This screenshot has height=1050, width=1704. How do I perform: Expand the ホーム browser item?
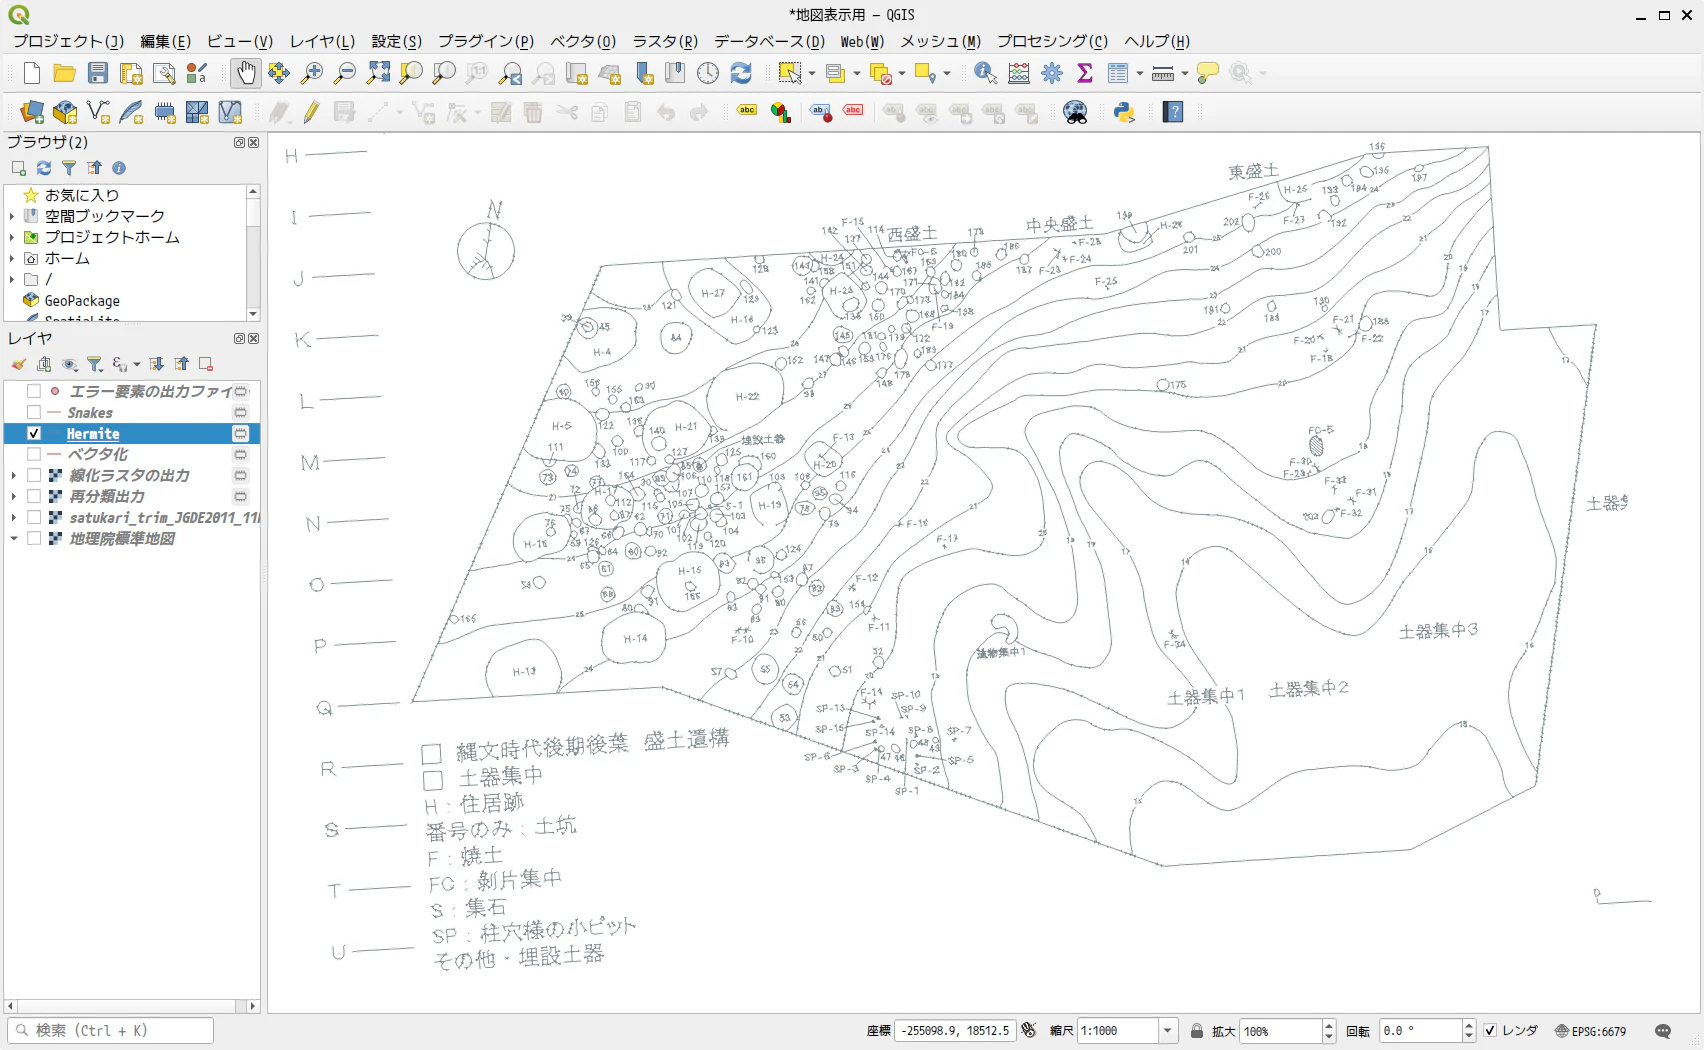tap(12, 258)
